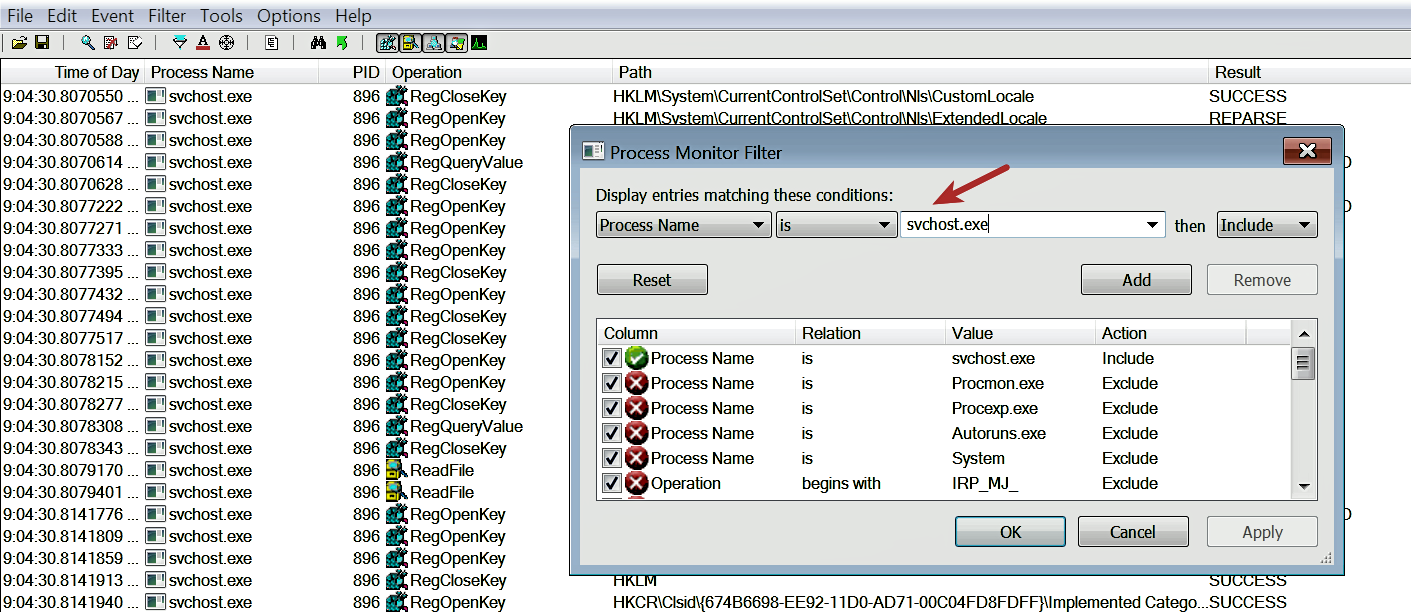
Task: Confirm the filter dialog with OK
Action: click(x=1011, y=532)
